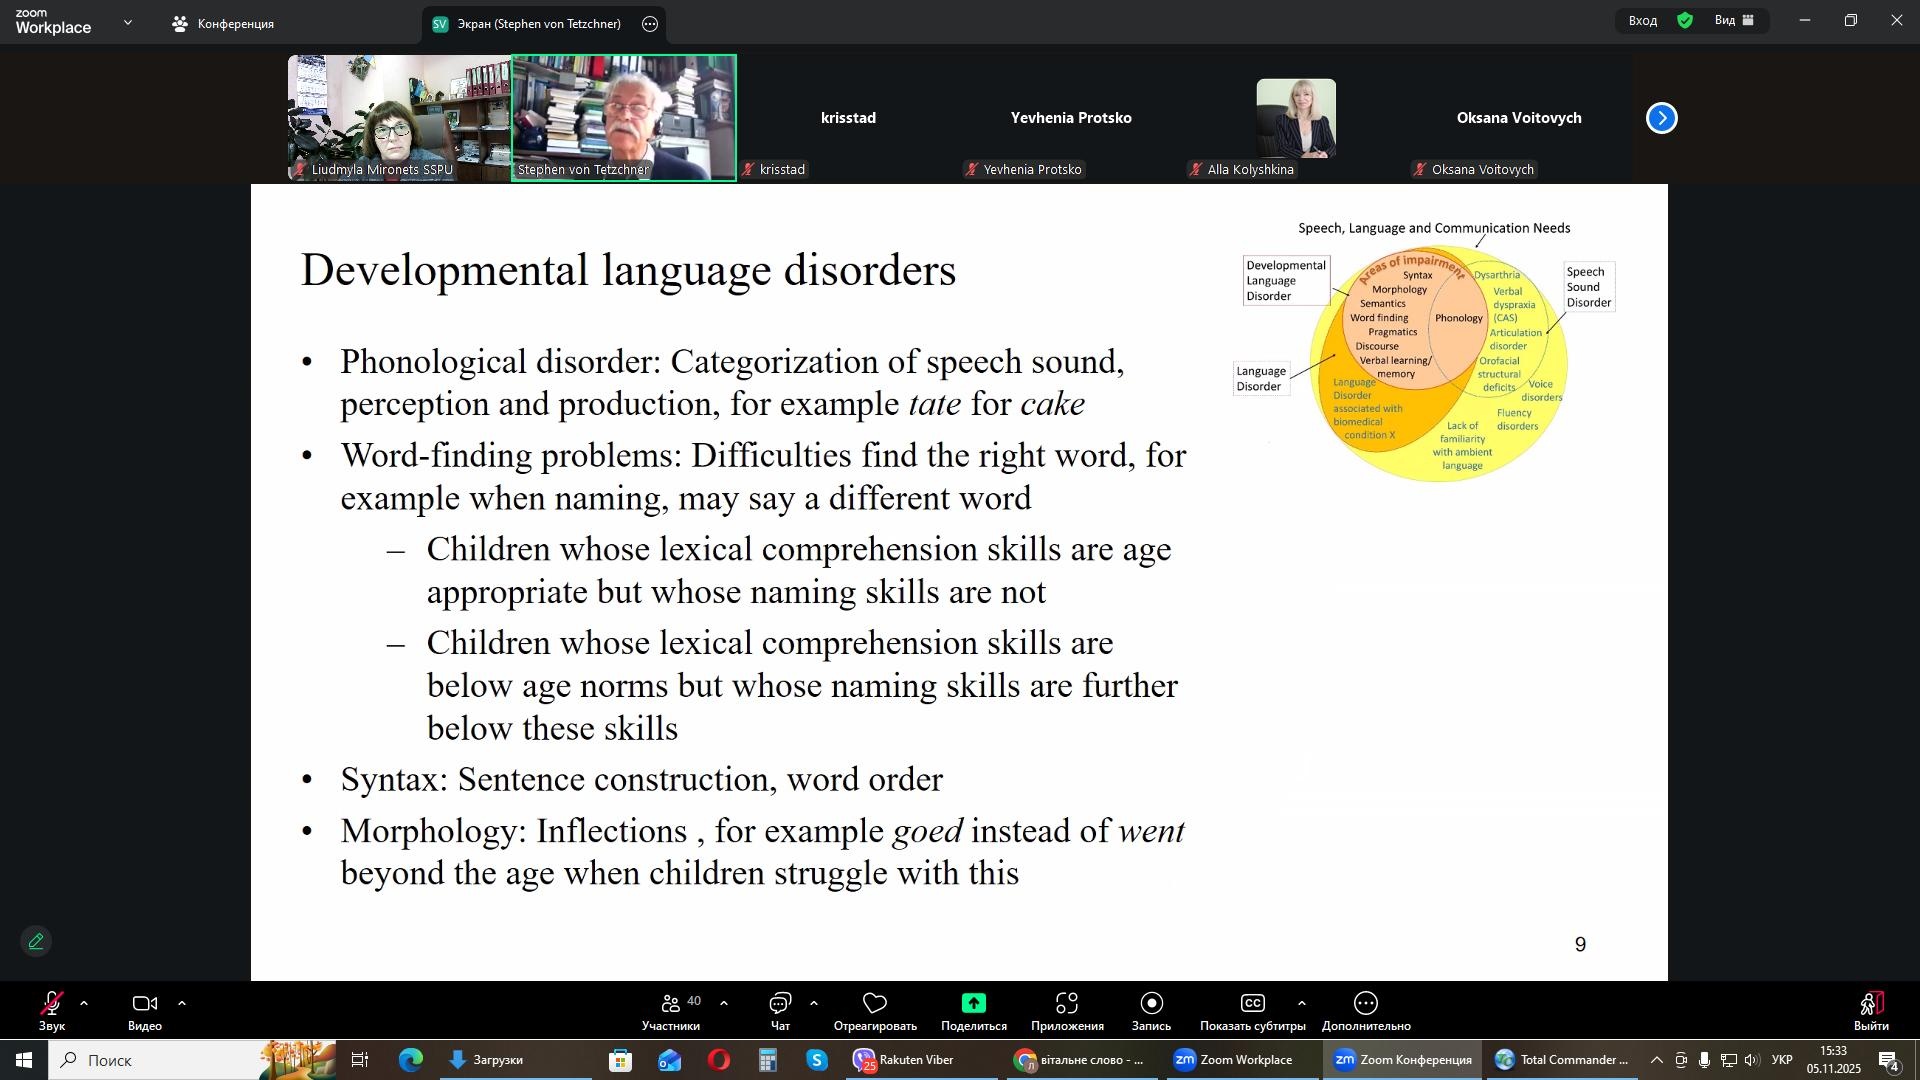Click the green Поделиться share screen icon
Image resolution: width=1920 pixels, height=1080 pixels.
(x=973, y=1004)
